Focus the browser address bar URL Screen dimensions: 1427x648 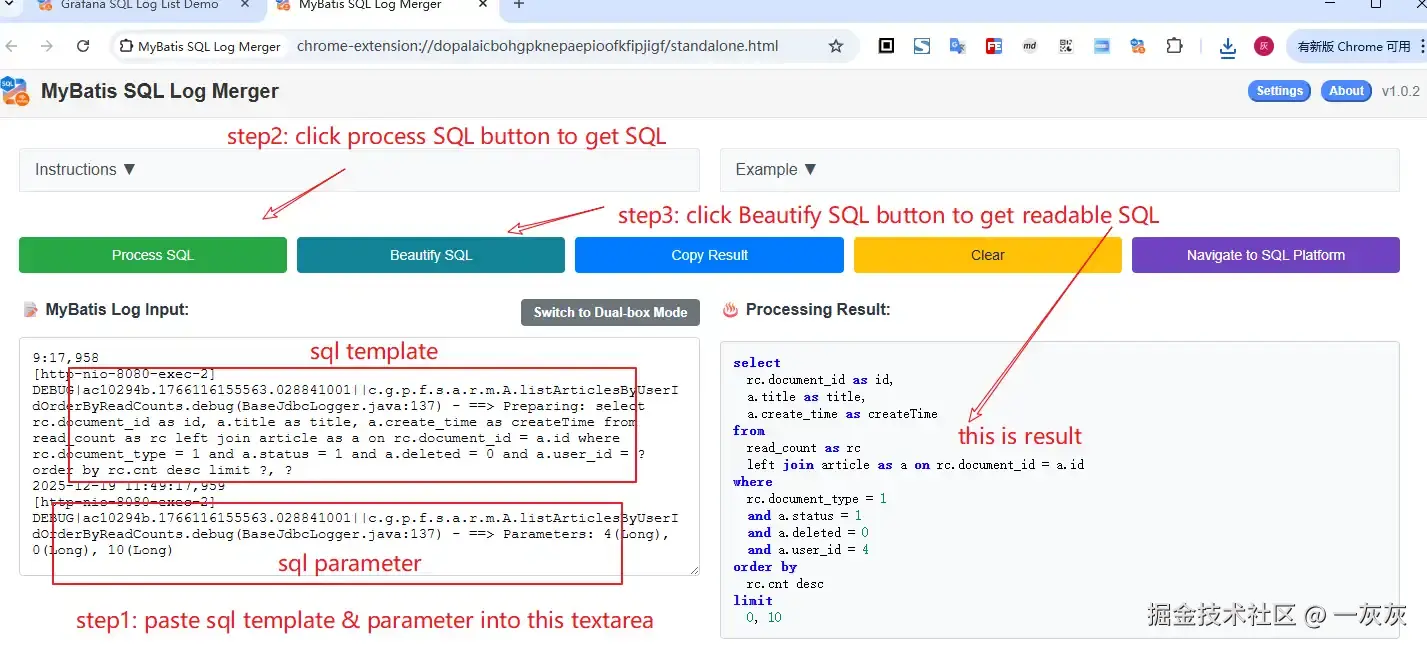[x=537, y=46]
